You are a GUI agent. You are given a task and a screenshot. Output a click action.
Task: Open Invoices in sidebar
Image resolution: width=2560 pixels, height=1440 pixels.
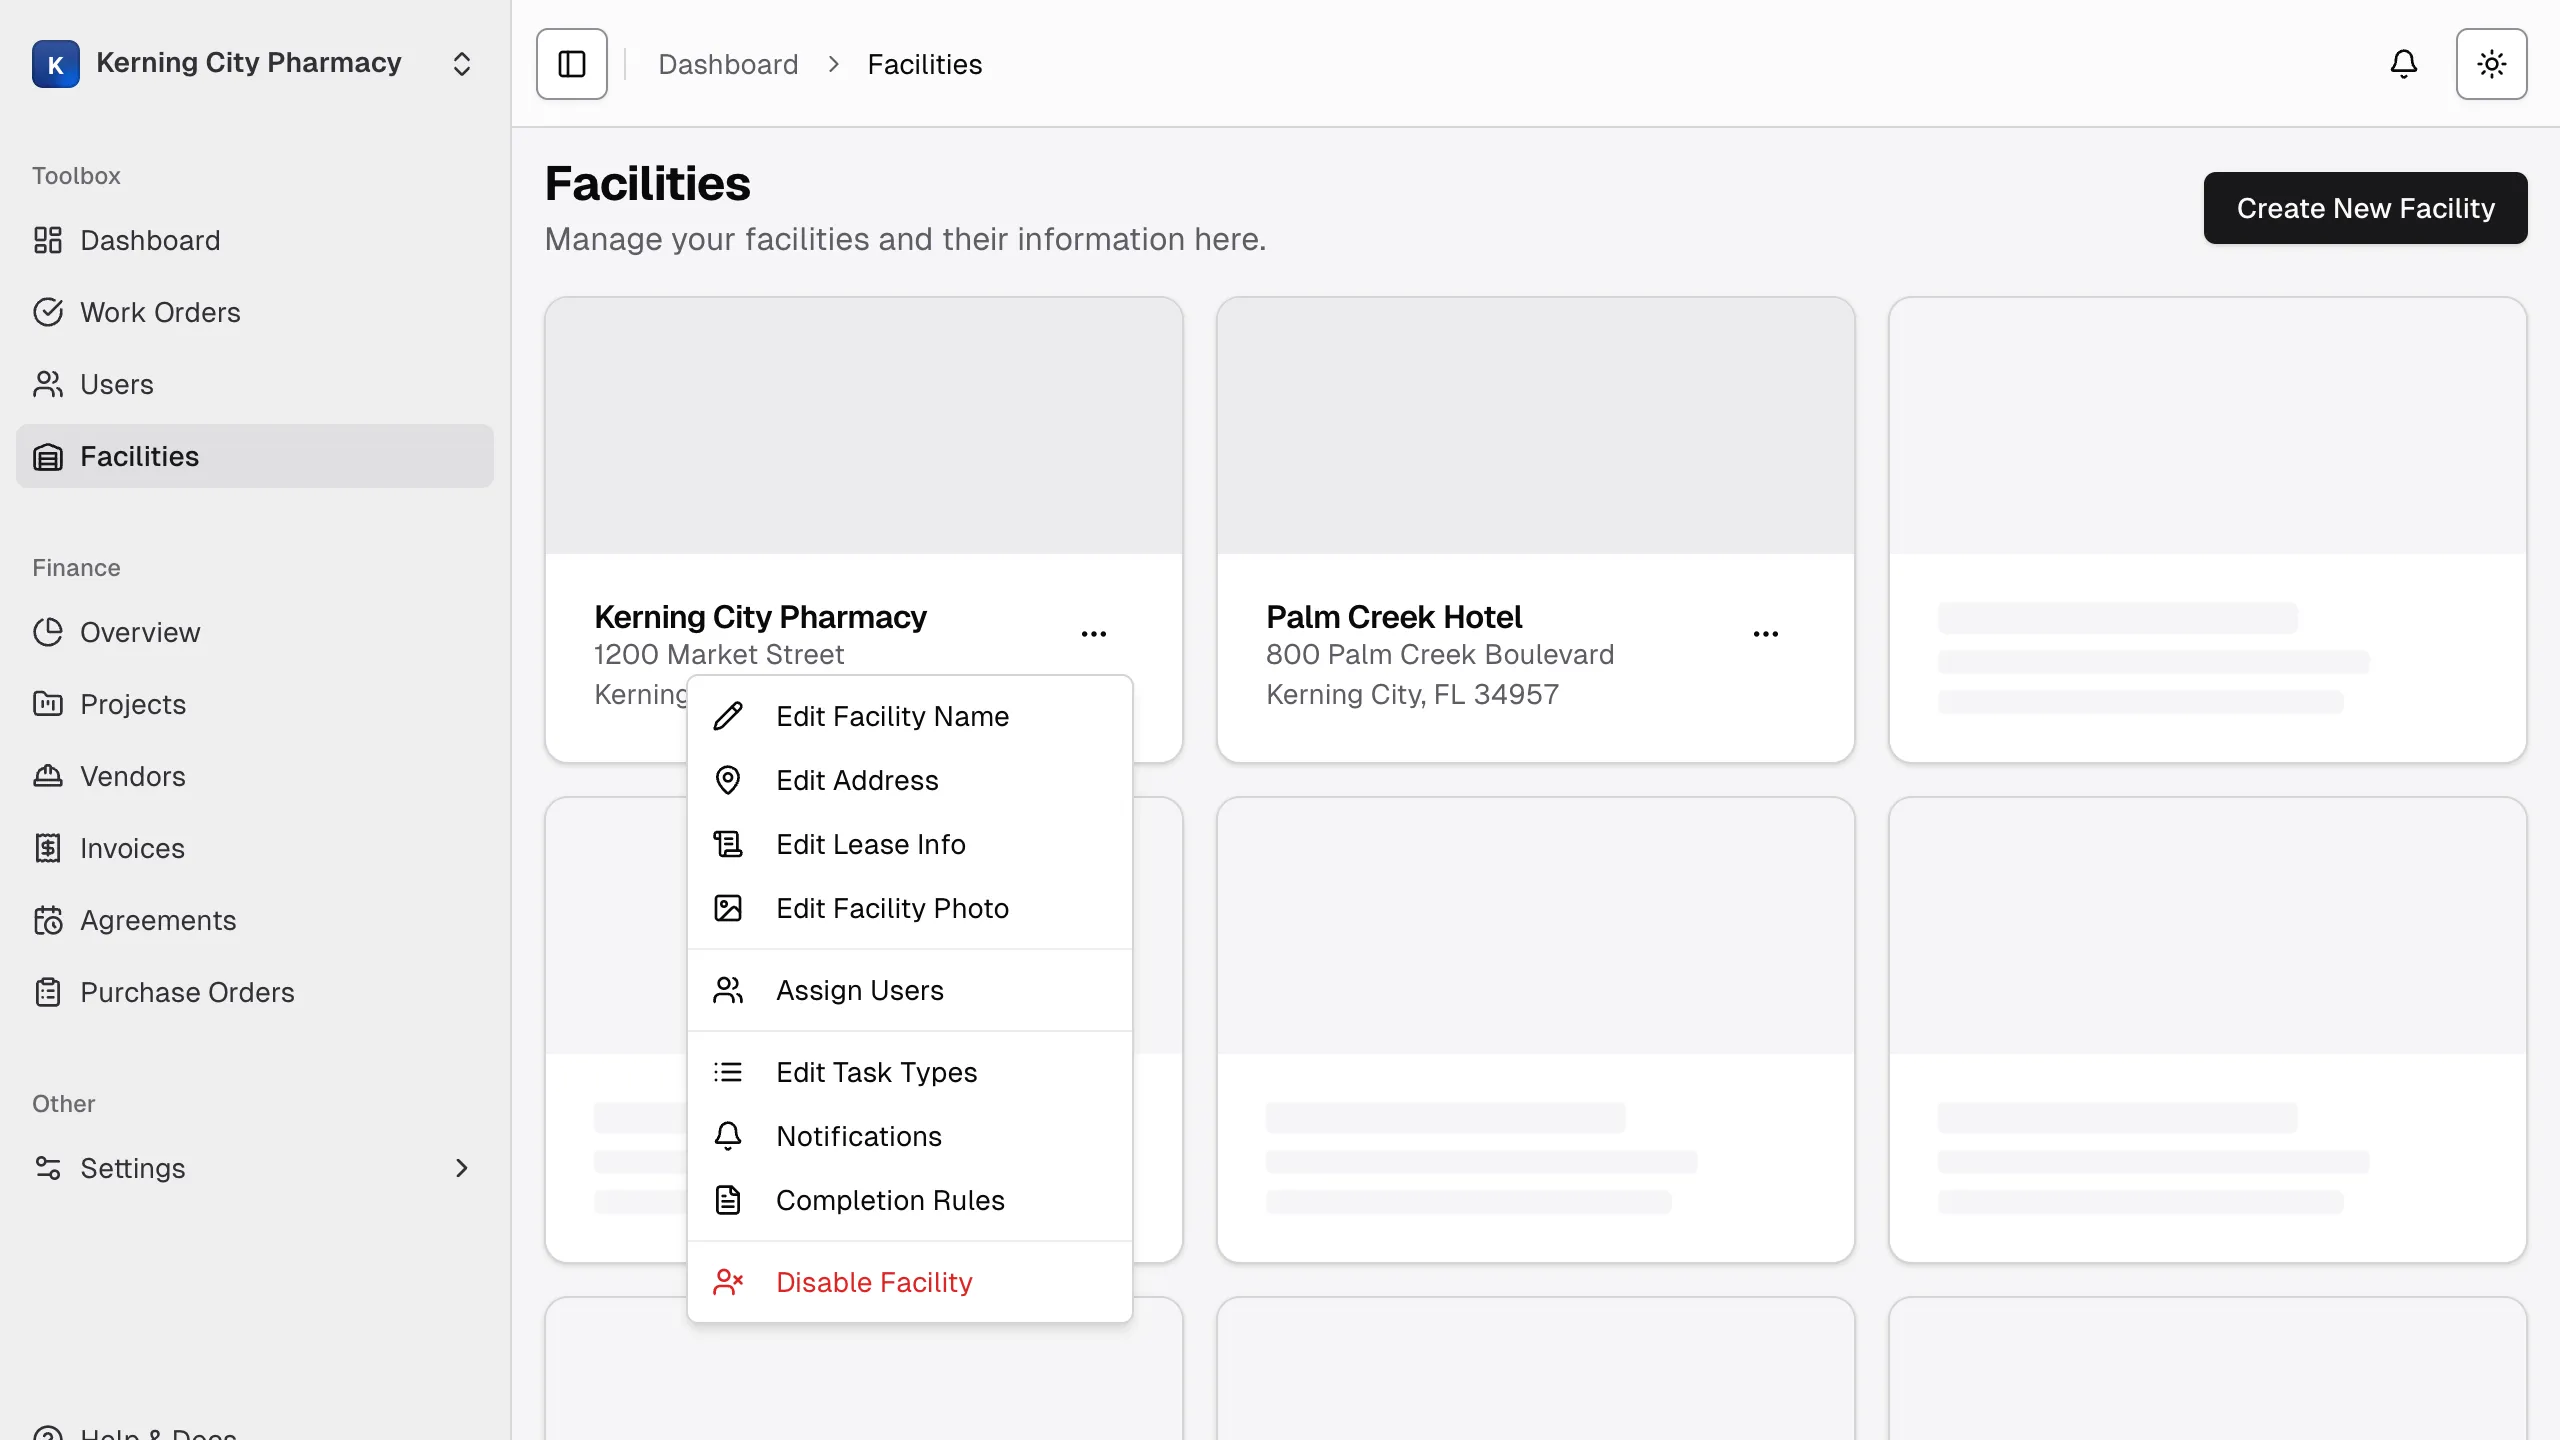pyautogui.click(x=254, y=848)
